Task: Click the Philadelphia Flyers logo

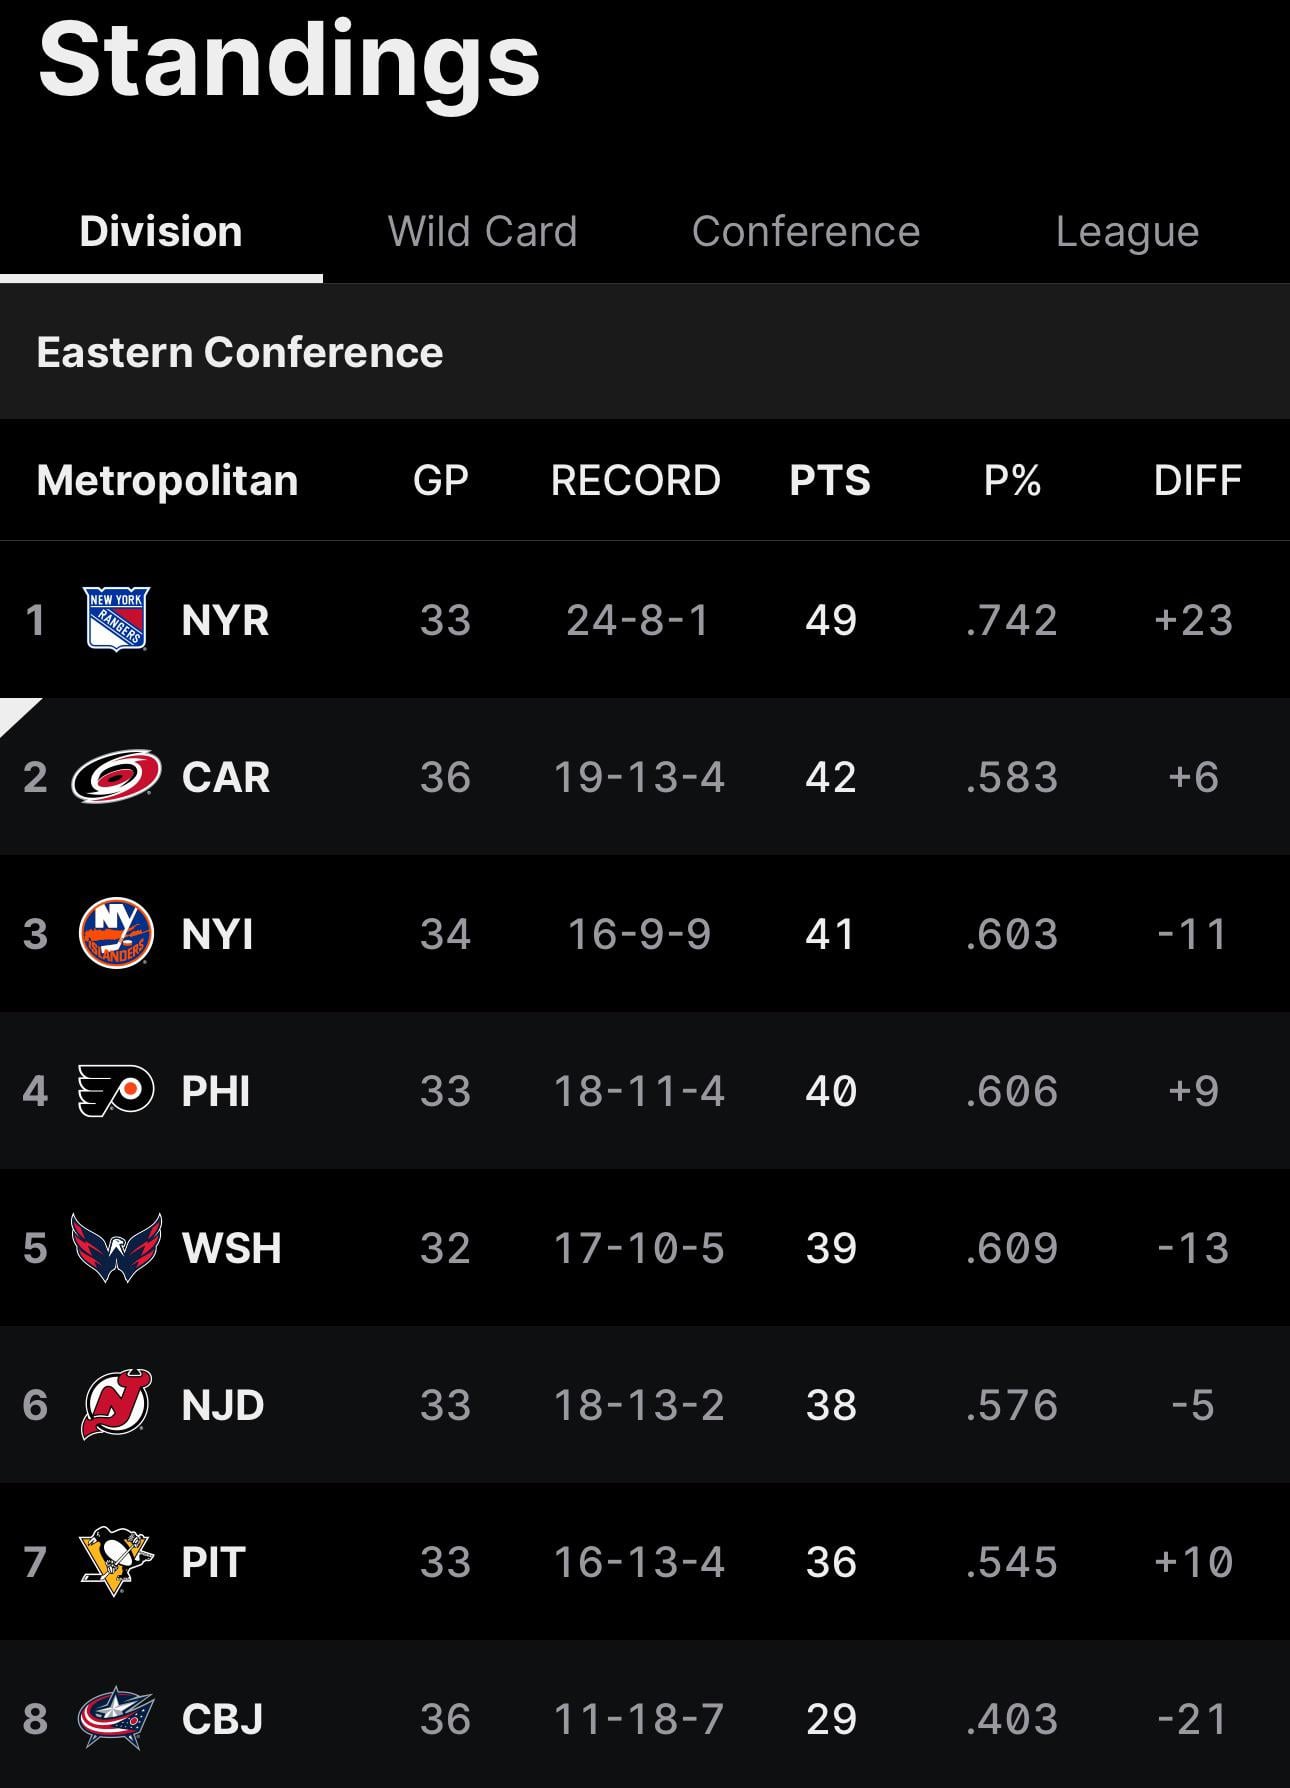Action: [x=116, y=1091]
